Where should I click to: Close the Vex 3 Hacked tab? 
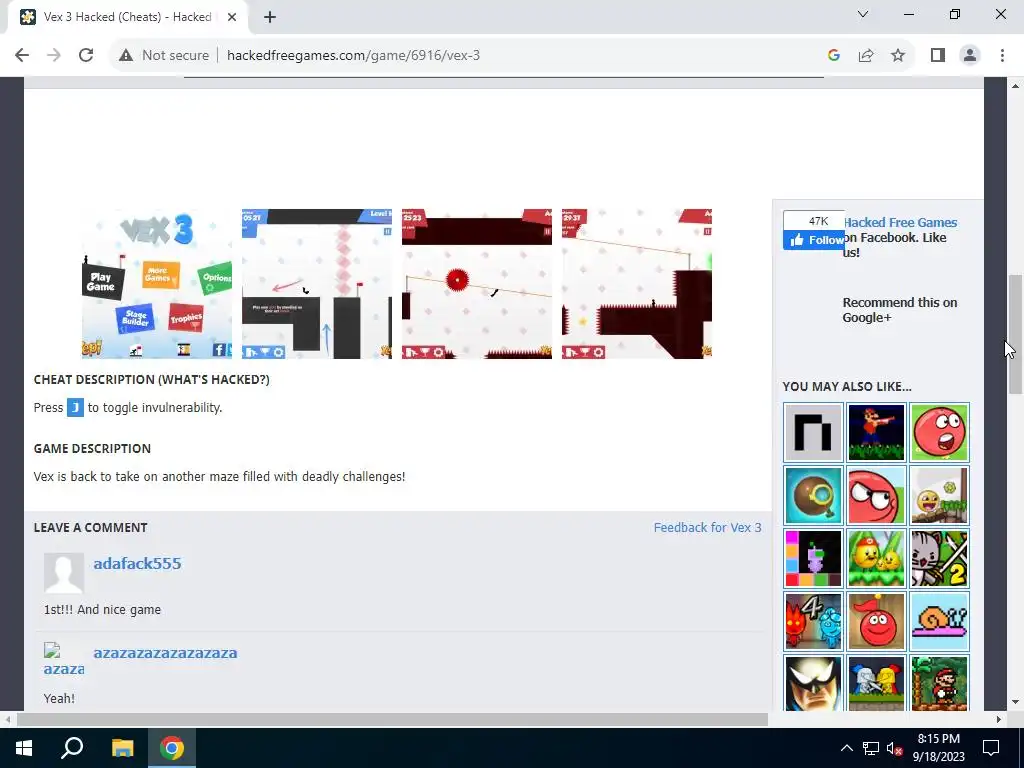(231, 17)
